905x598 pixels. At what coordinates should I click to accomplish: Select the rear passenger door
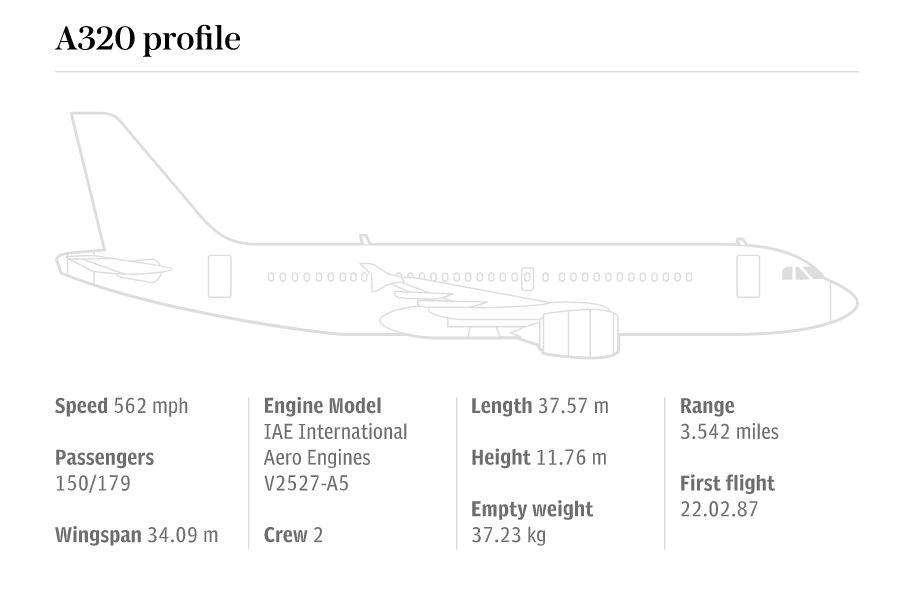pos(219,276)
